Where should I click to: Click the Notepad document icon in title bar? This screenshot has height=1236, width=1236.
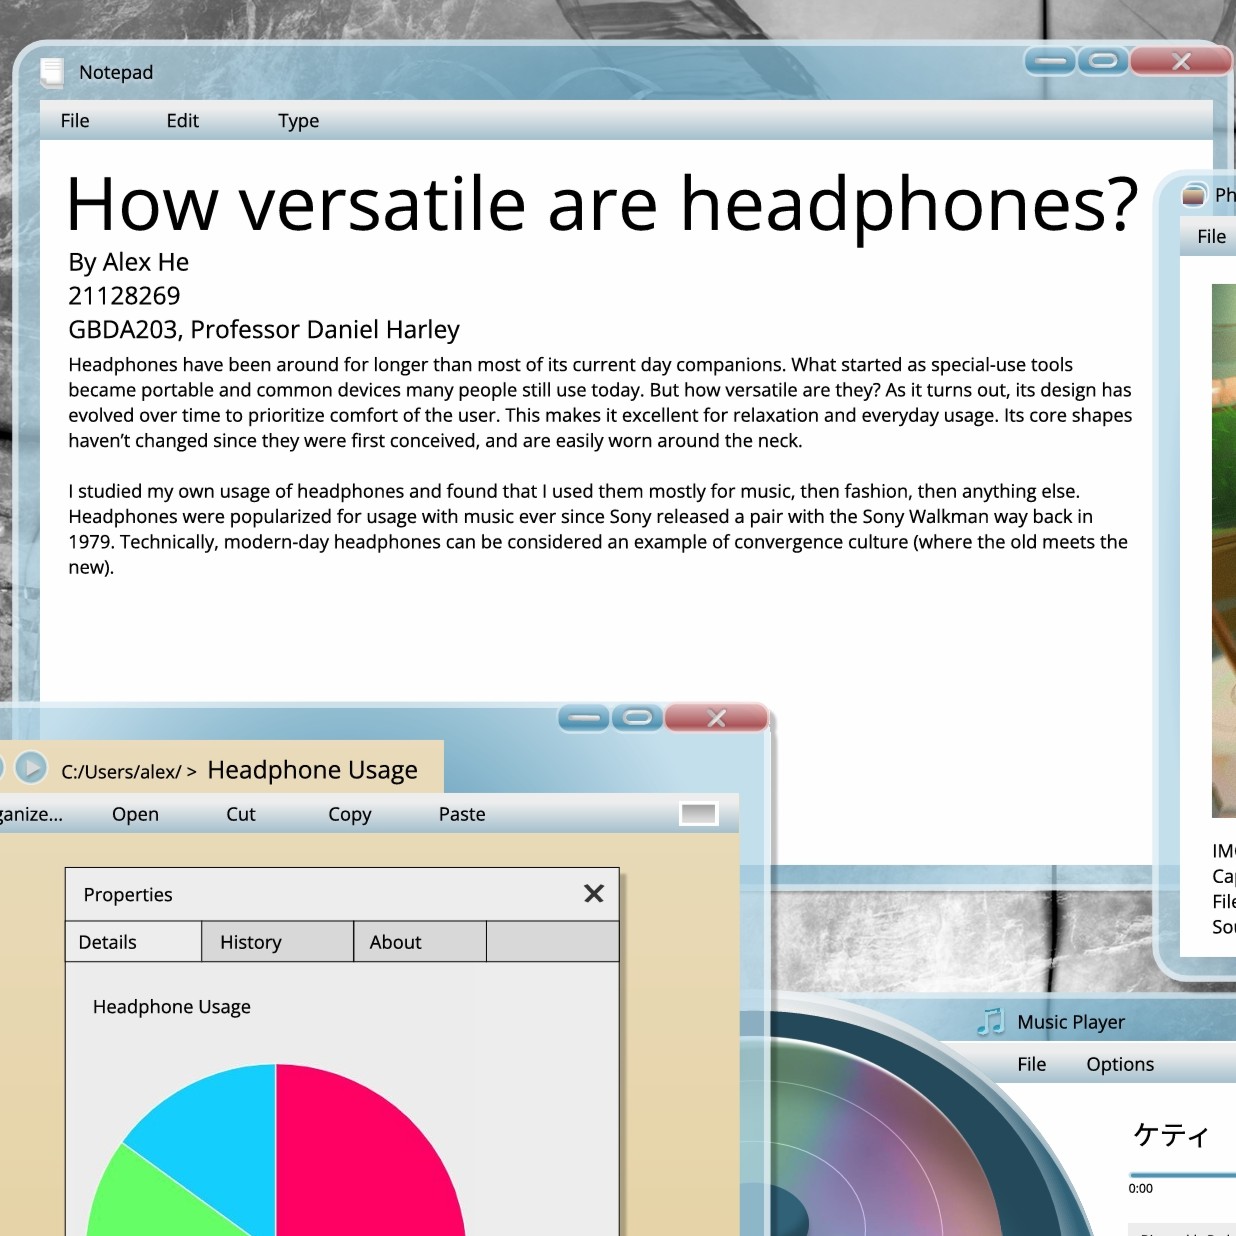(51, 72)
